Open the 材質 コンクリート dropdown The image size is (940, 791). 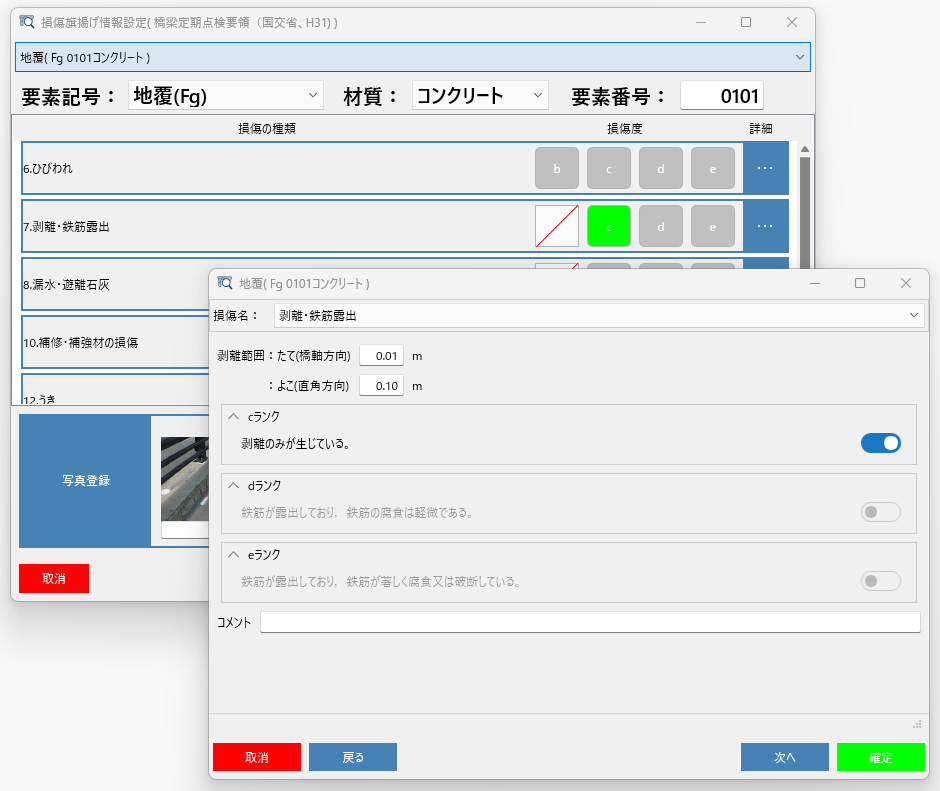pyautogui.click(x=480, y=96)
